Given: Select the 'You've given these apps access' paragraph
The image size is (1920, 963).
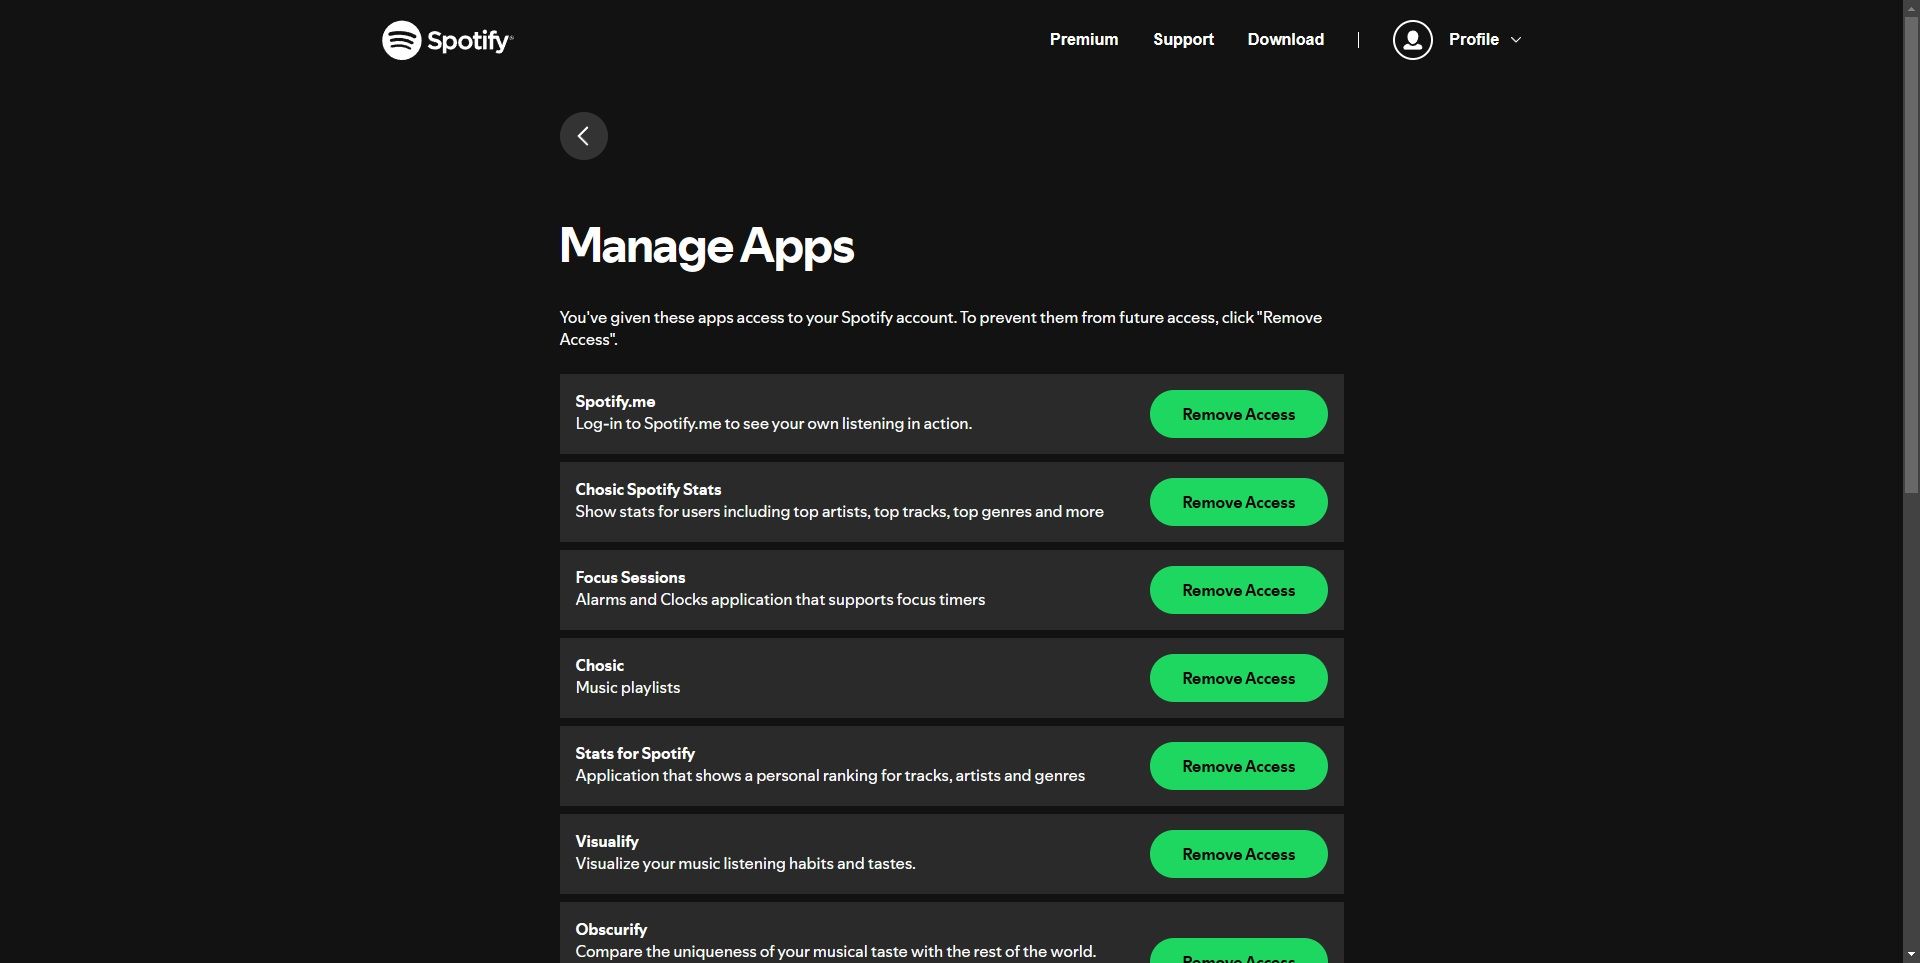Looking at the screenshot, I should point(941,328).
